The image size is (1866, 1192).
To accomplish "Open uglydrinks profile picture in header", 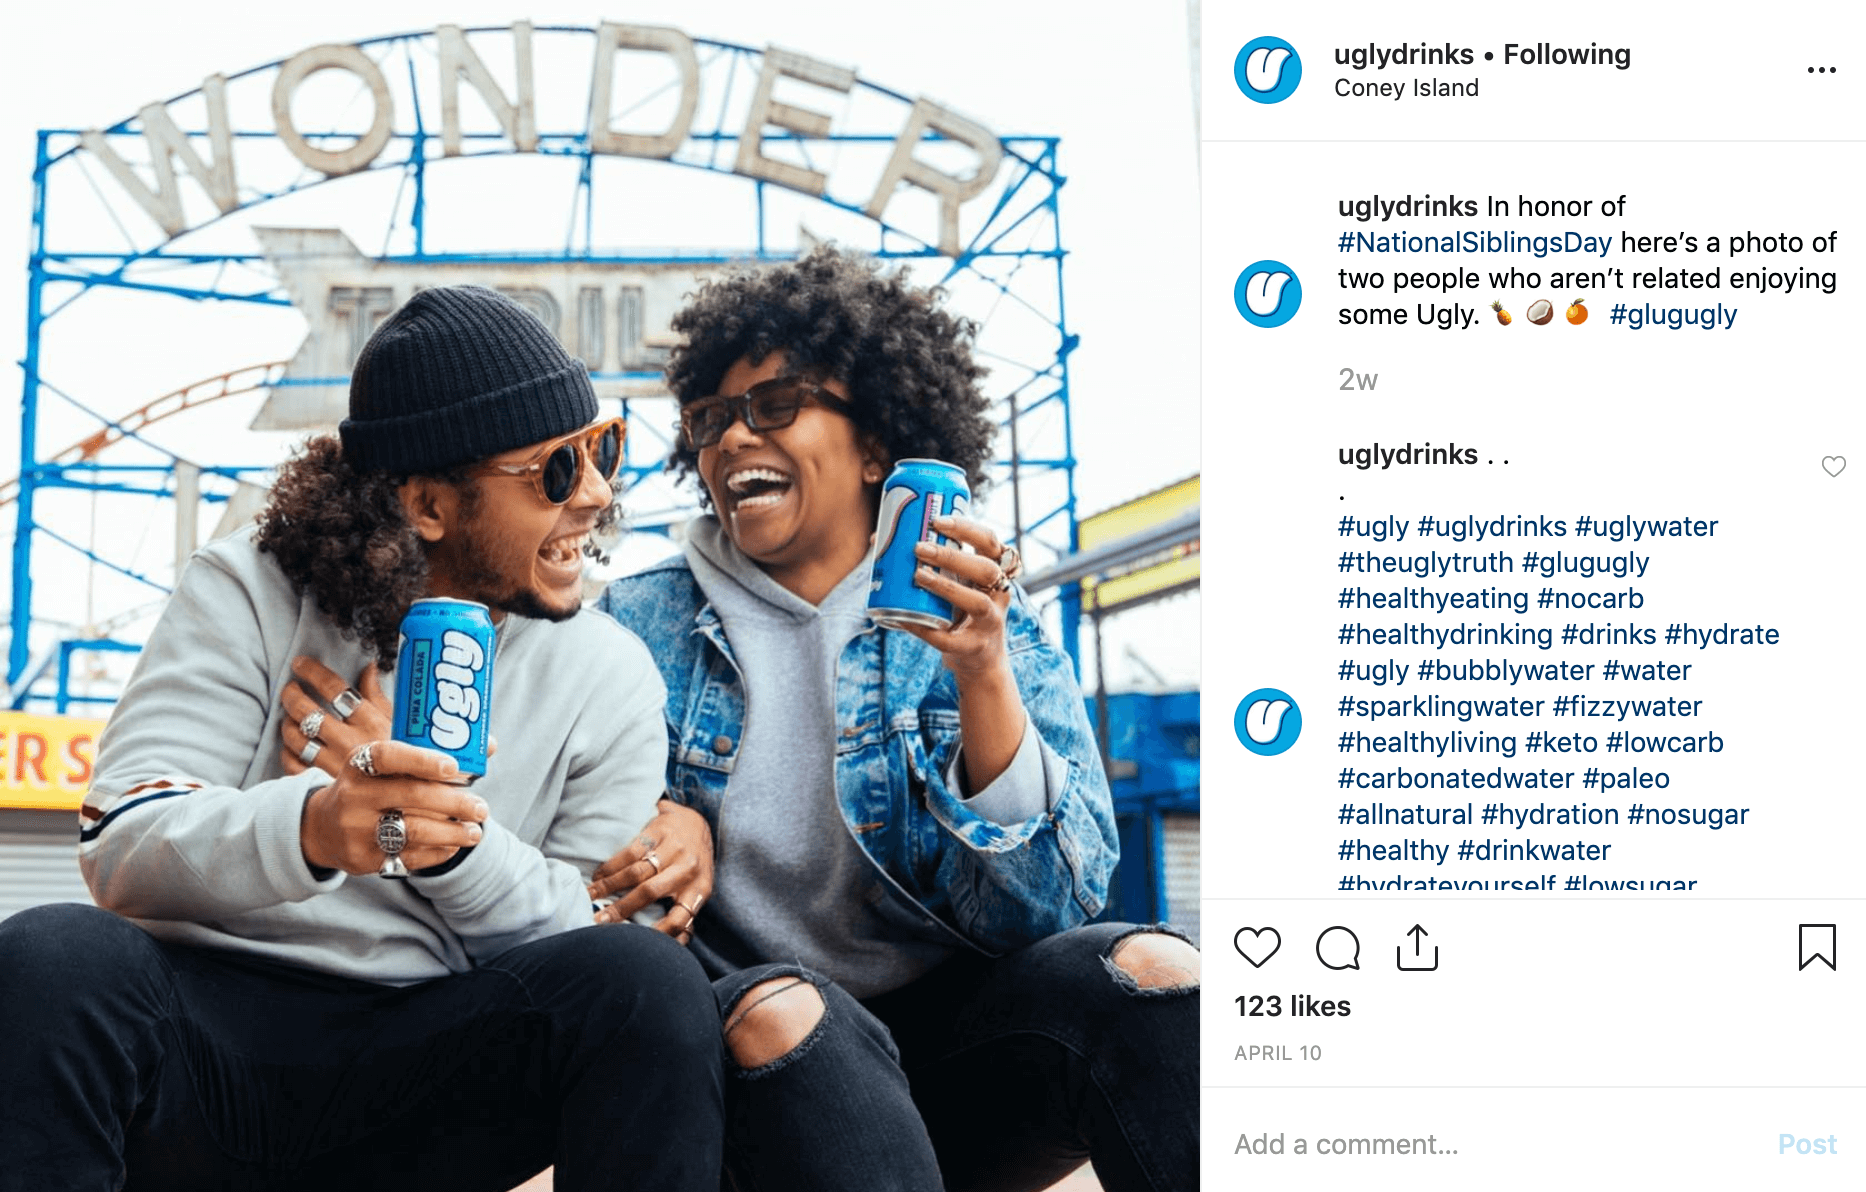I will pyautogui.click(x=1267, y=70).
